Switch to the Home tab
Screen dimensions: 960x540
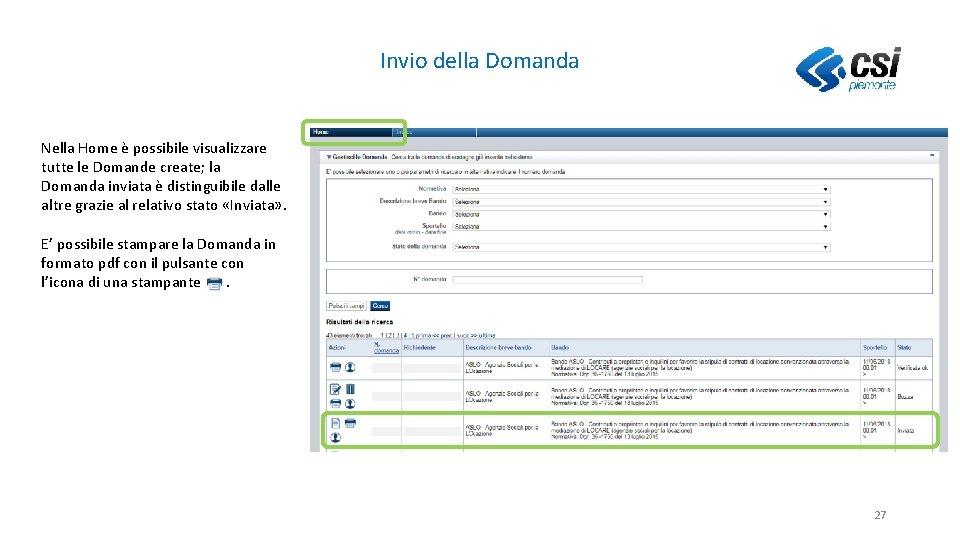click(x=351, y=132)
